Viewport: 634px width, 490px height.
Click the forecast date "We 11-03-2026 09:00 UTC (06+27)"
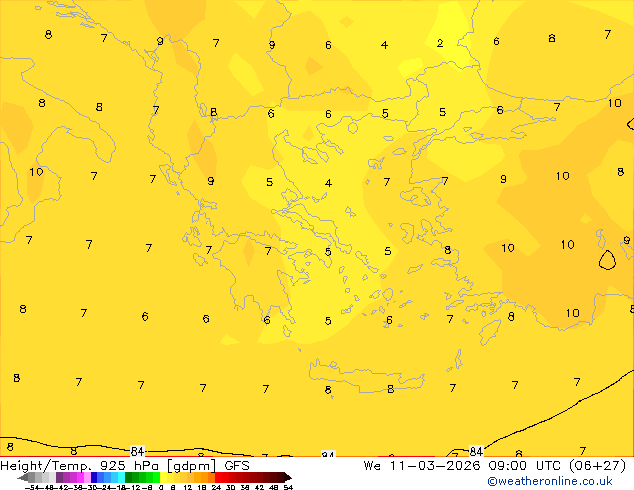click(x=495, y=466)
